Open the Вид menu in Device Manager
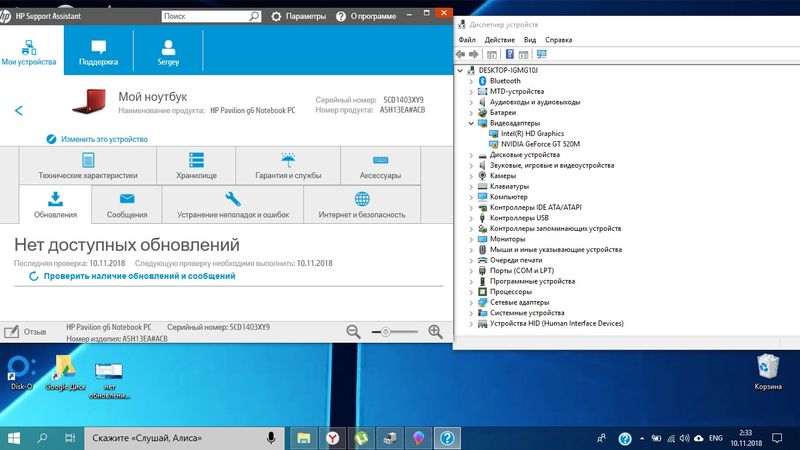The width and height of the screenshot is (800, 450). pos(530,40)
